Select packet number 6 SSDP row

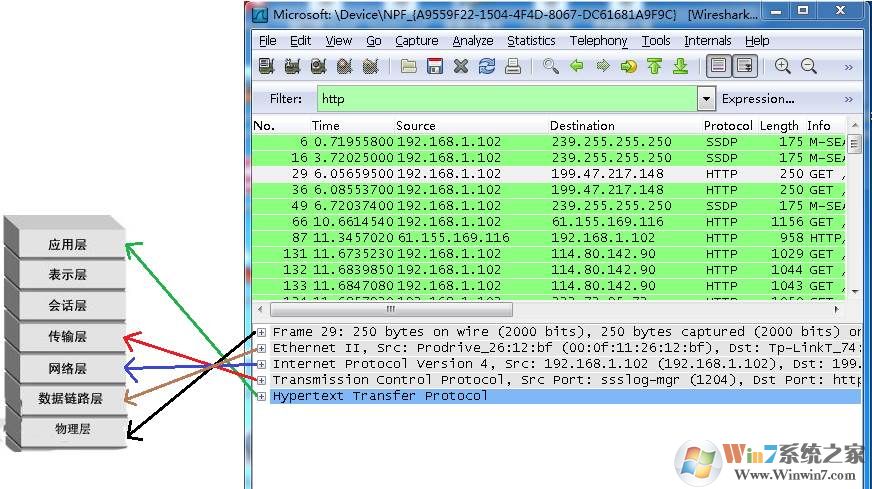click(549, 142)
